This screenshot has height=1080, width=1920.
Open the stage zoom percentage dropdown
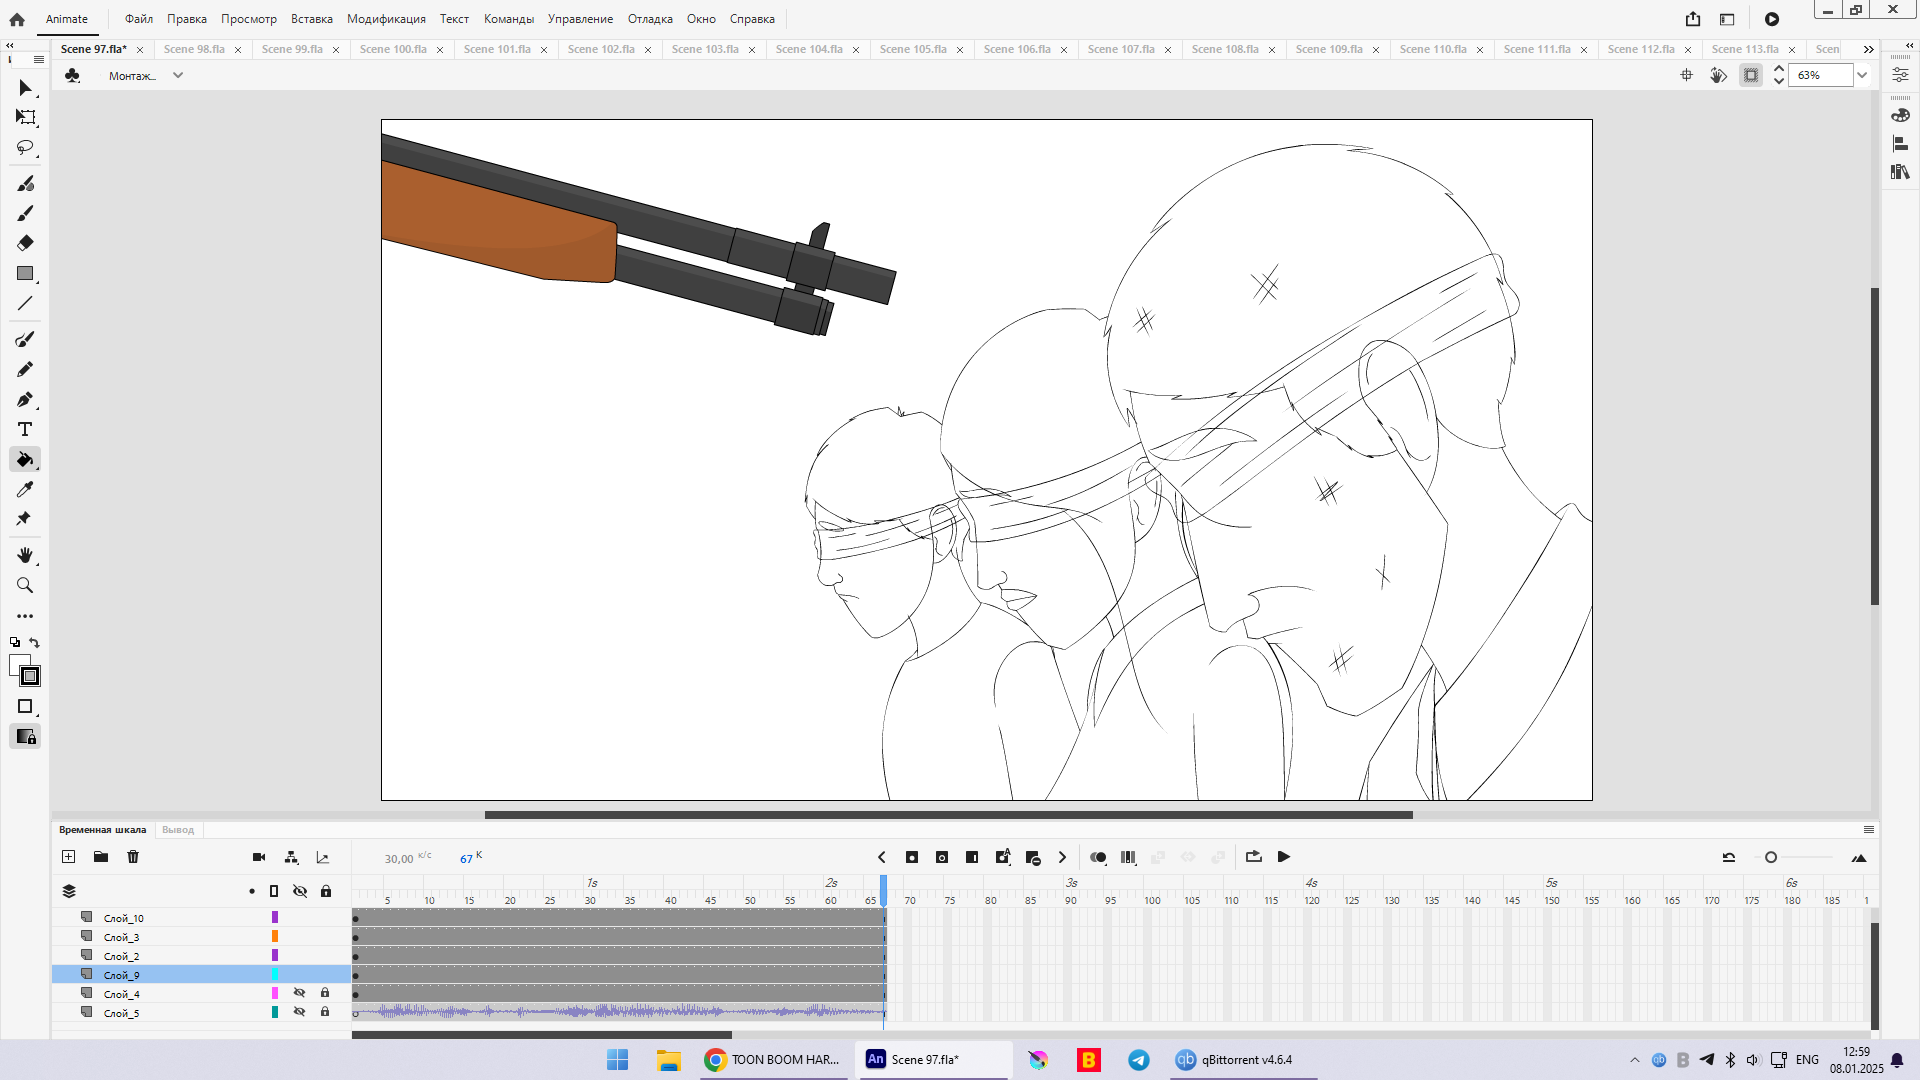tap(1862, 75)
